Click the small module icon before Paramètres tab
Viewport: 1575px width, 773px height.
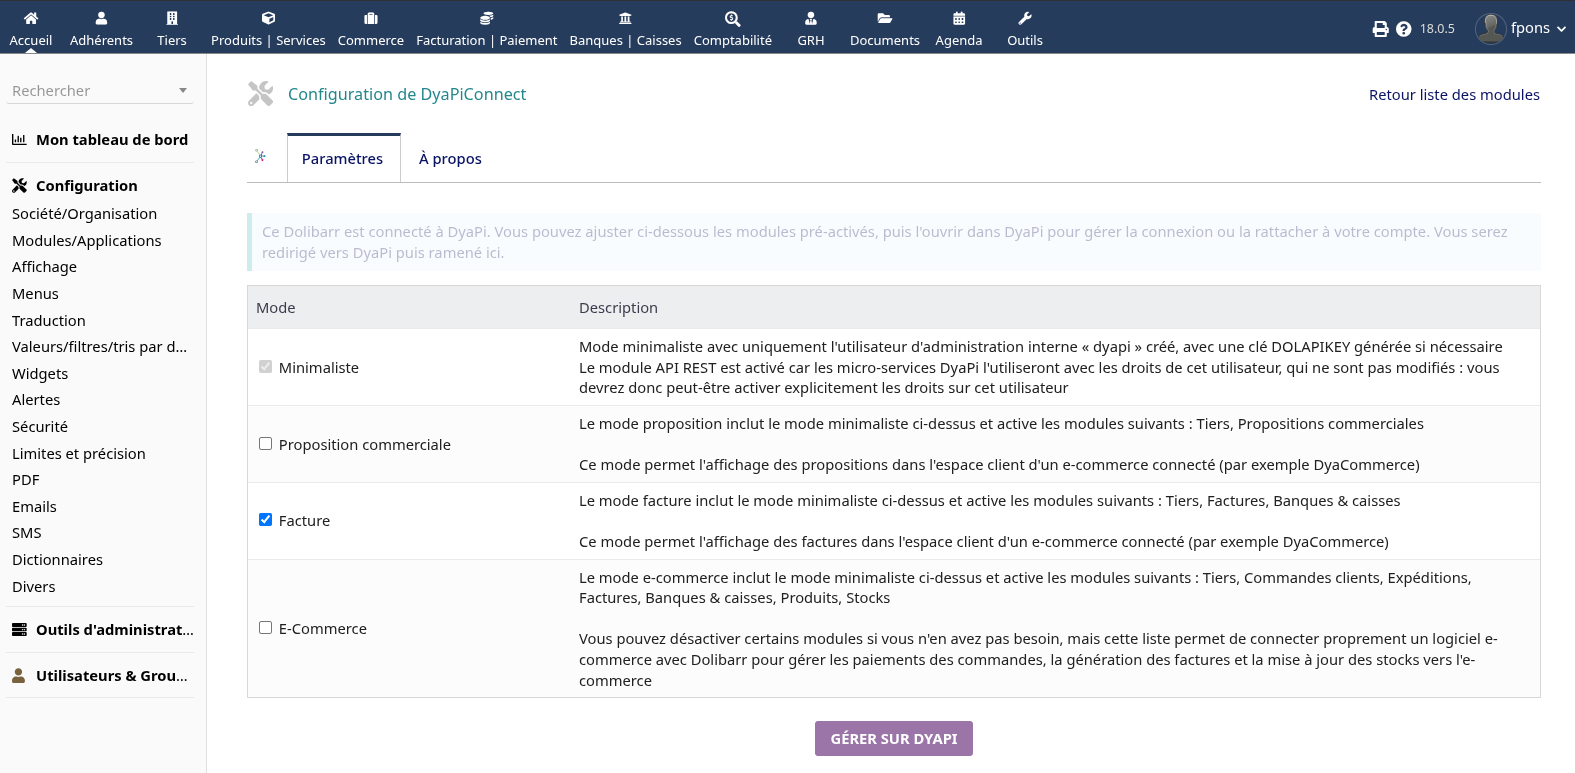(x=260, y=156)
